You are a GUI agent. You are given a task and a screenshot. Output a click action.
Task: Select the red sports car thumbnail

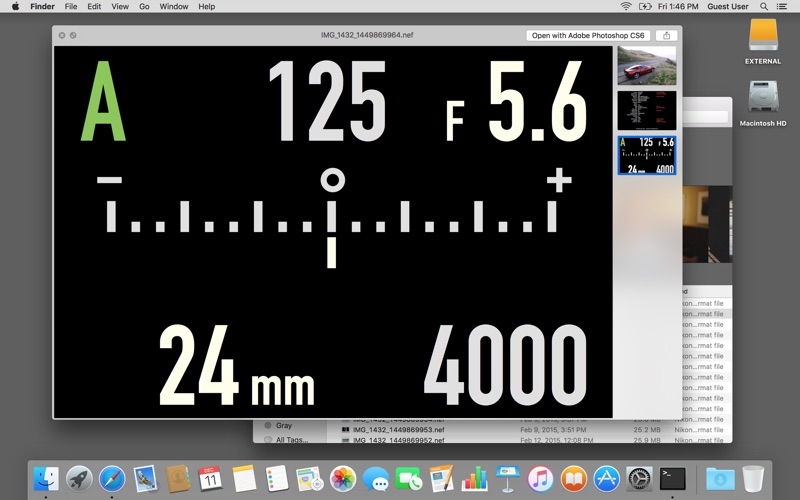point(646,66)
